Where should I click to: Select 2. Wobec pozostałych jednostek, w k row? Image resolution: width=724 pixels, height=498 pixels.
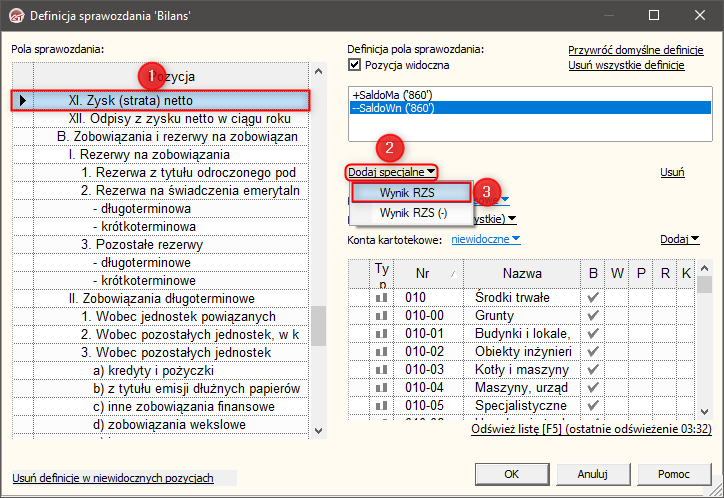(x=160, y=335)
